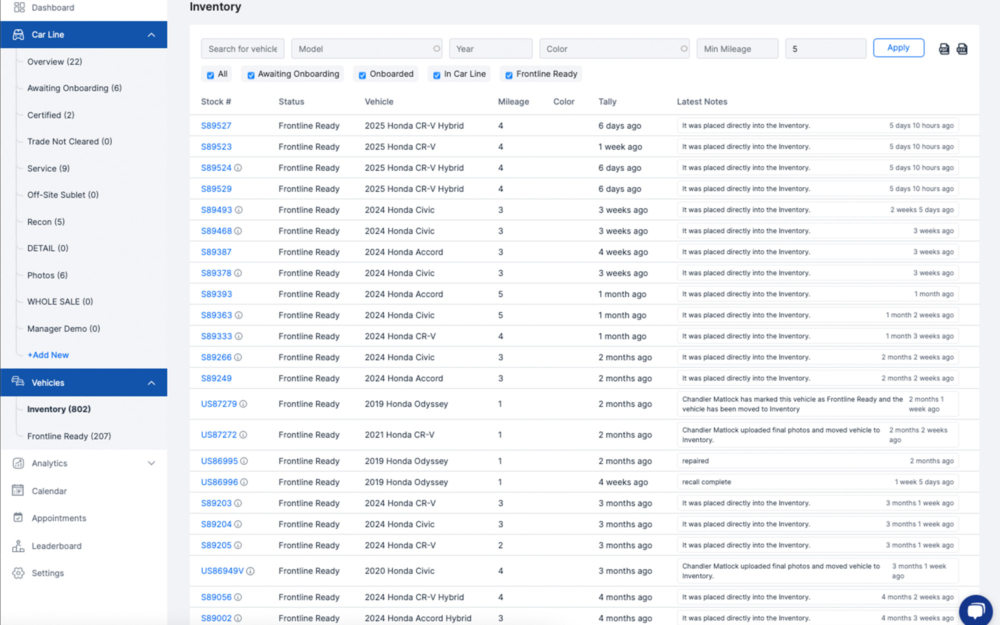Export inventory as PDF
Viewport: 1000px width, 625px height.
click(943, 47)
